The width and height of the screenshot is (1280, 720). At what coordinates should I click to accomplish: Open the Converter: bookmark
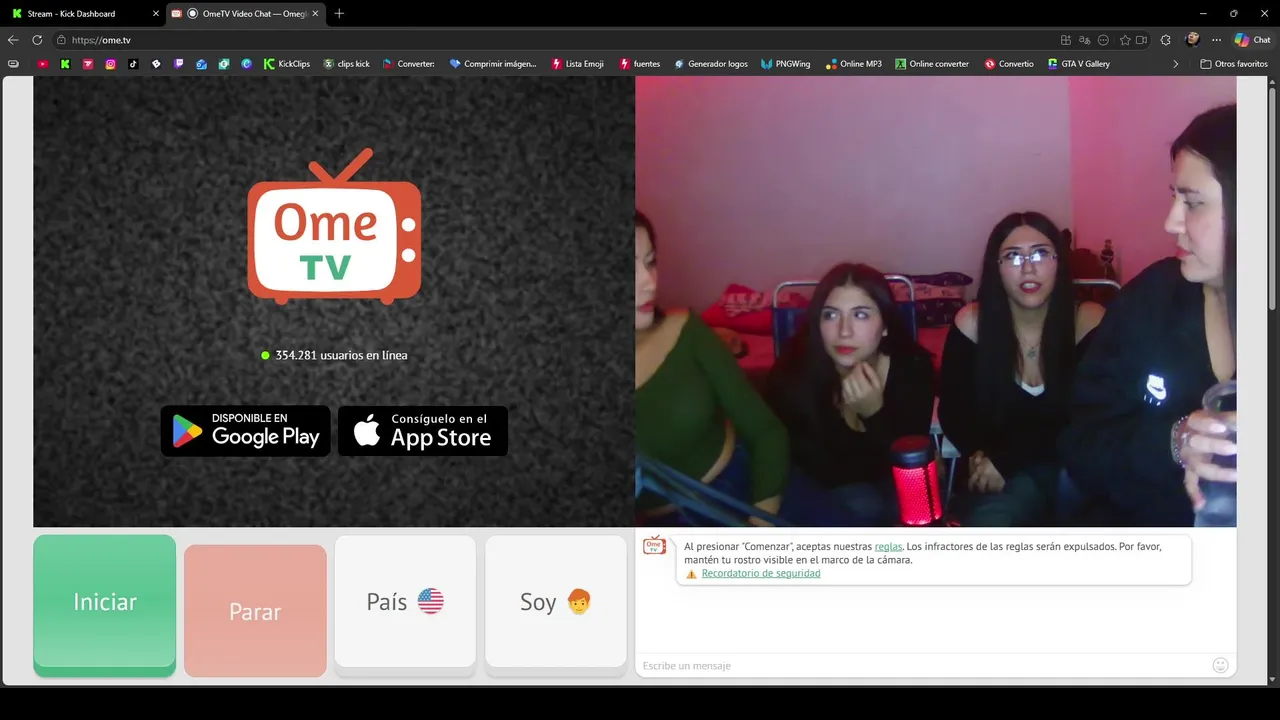pos(409,64)
